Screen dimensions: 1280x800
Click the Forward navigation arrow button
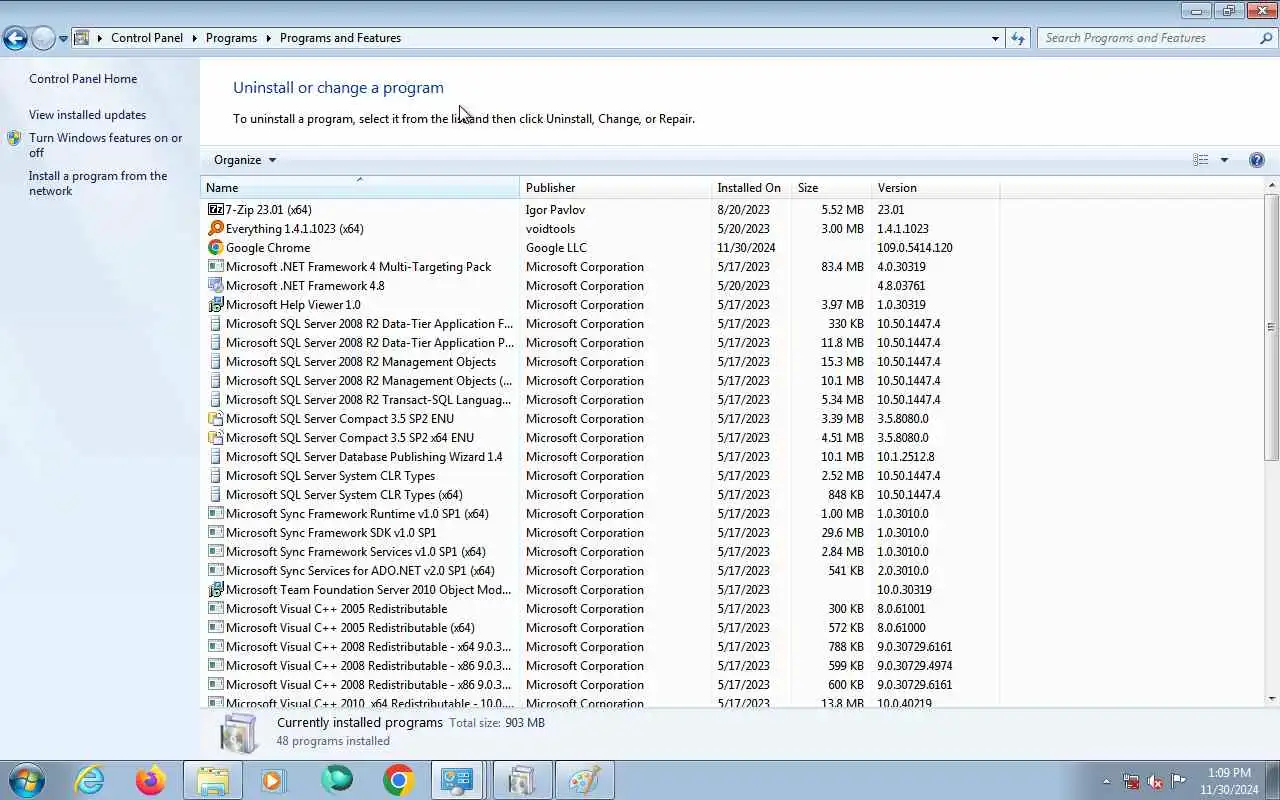pyautogui.click(x=43, y=38)
